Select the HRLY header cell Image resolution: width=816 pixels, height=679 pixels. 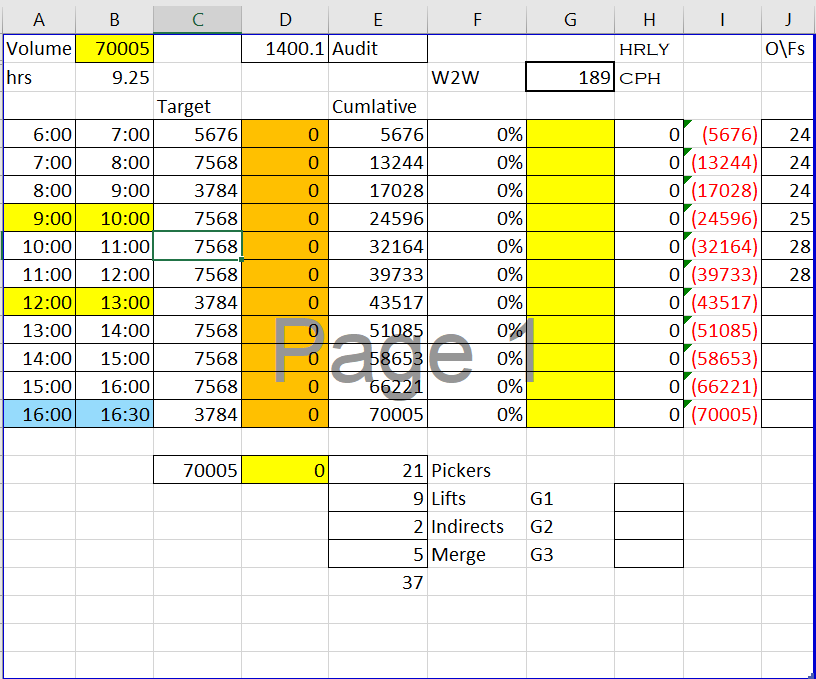point(649,49)
